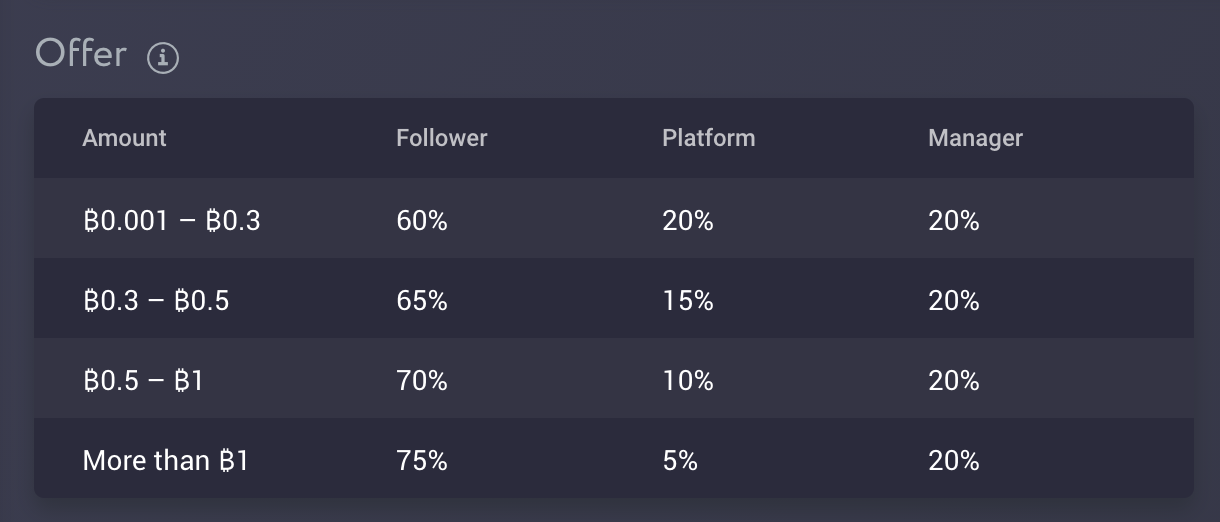Click the 70% follower share value
1220x522 pixels.
pos(422,380)
